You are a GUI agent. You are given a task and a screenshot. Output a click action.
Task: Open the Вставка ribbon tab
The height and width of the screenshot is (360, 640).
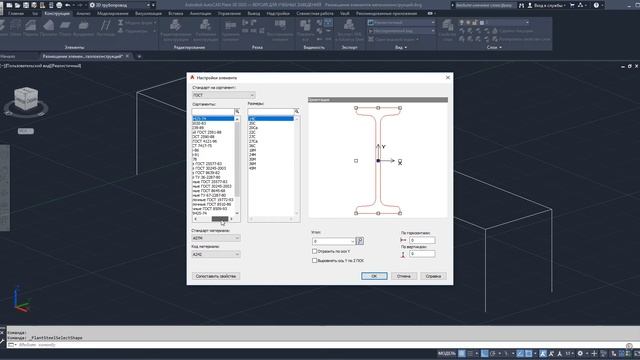click(176, 13)
